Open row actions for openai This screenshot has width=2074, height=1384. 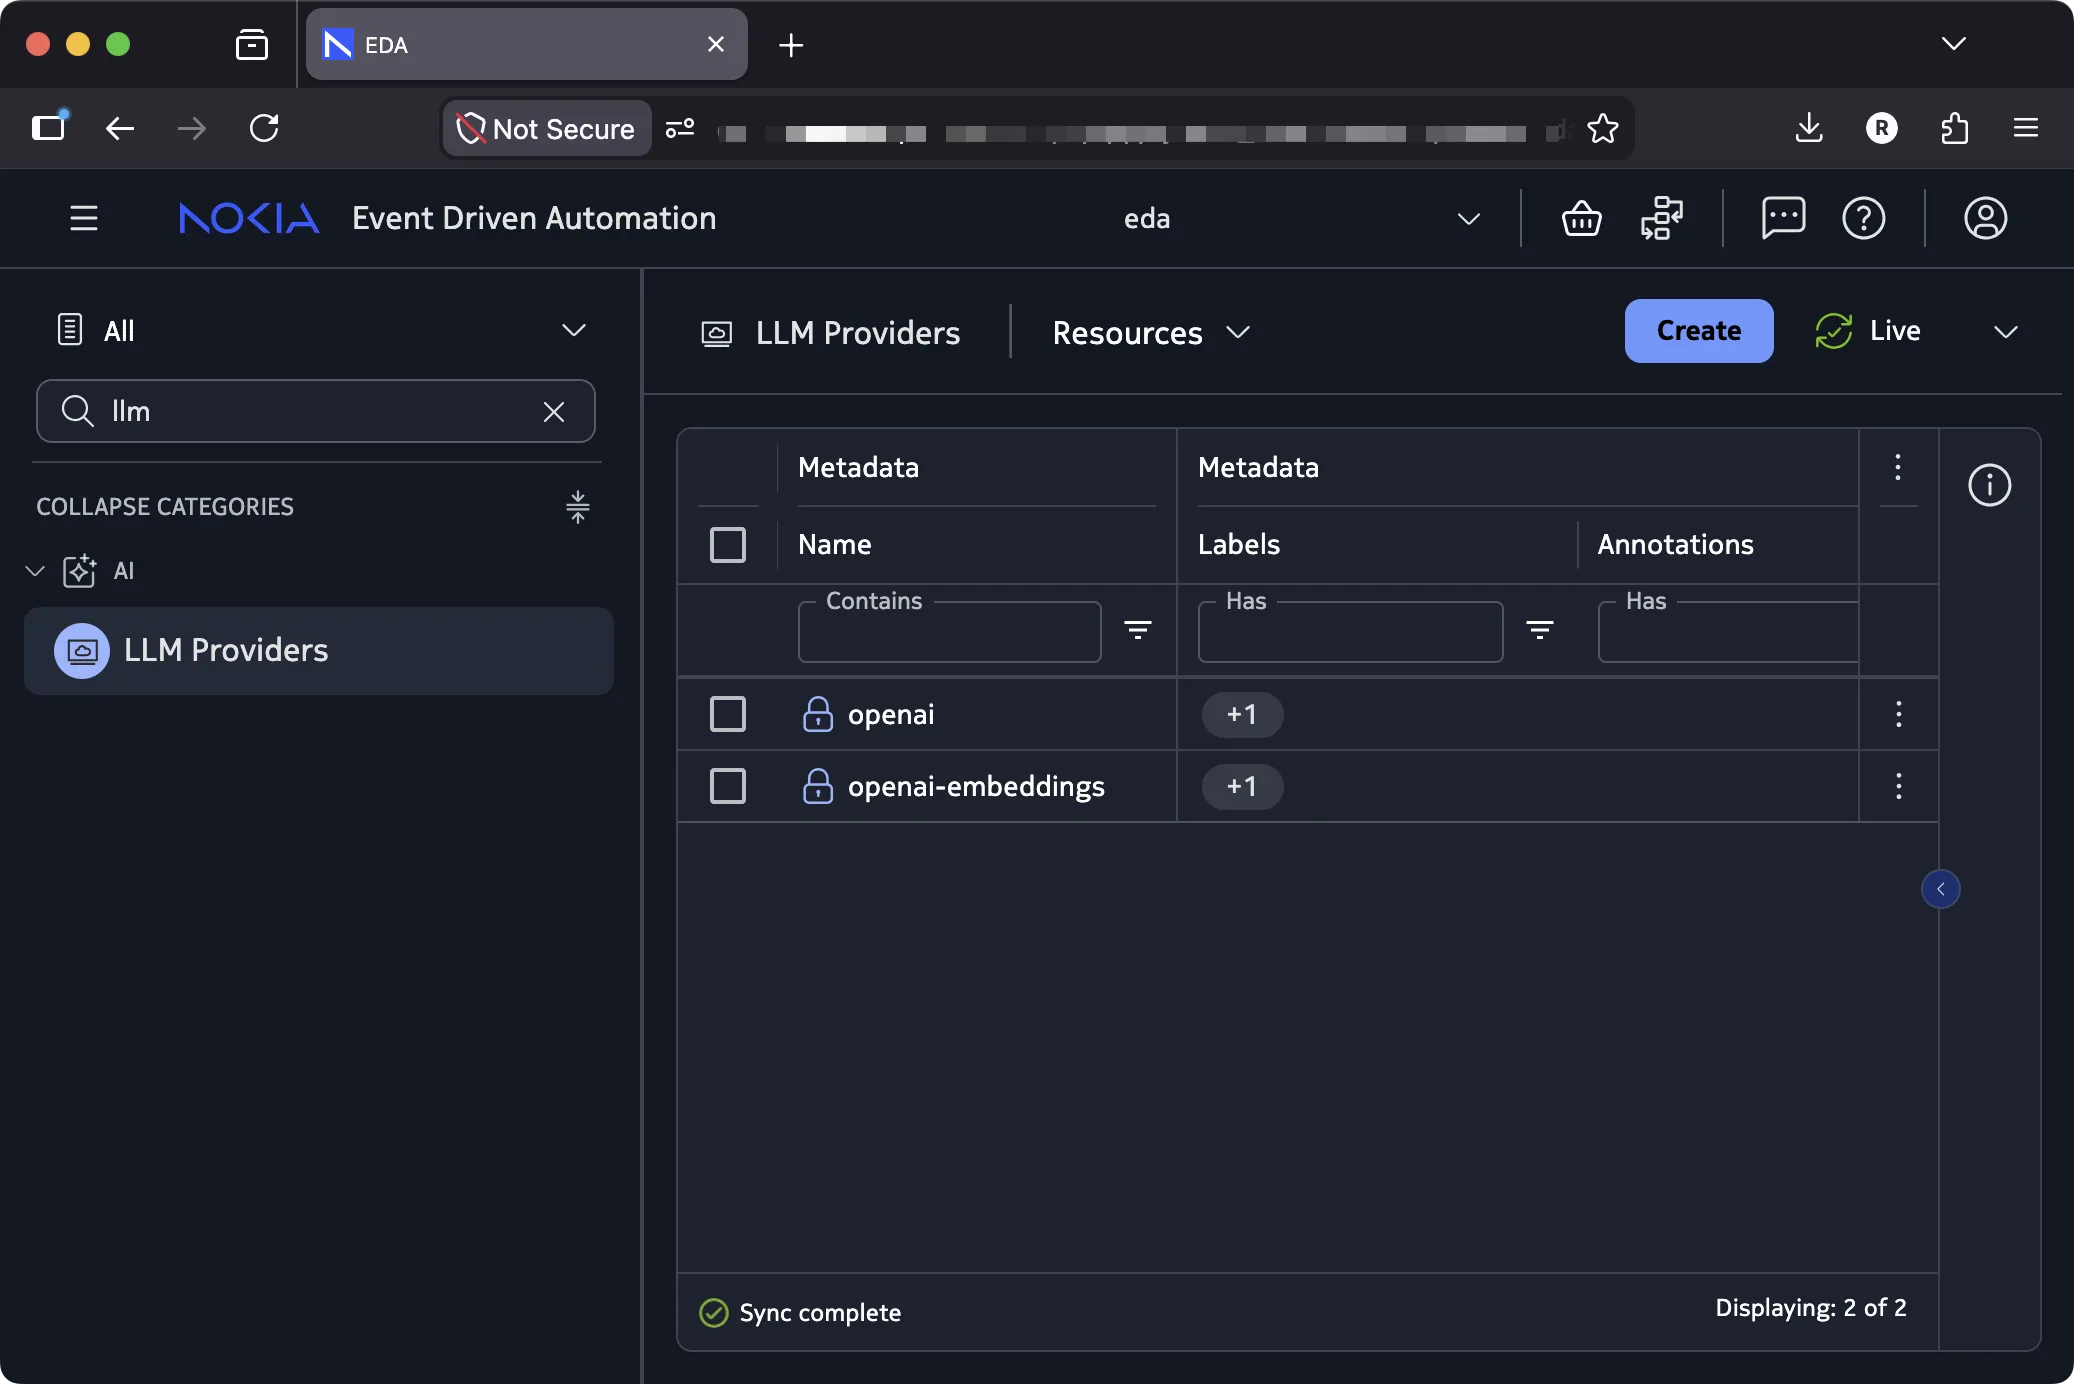click(1899, 714)
